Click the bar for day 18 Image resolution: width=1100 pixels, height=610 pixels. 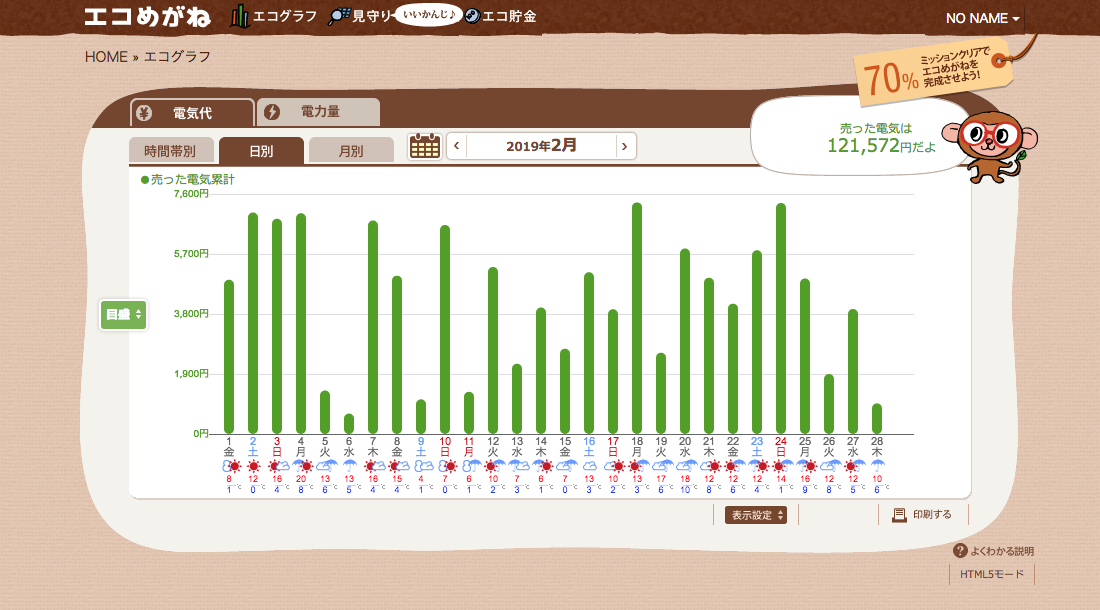point(637,318)
